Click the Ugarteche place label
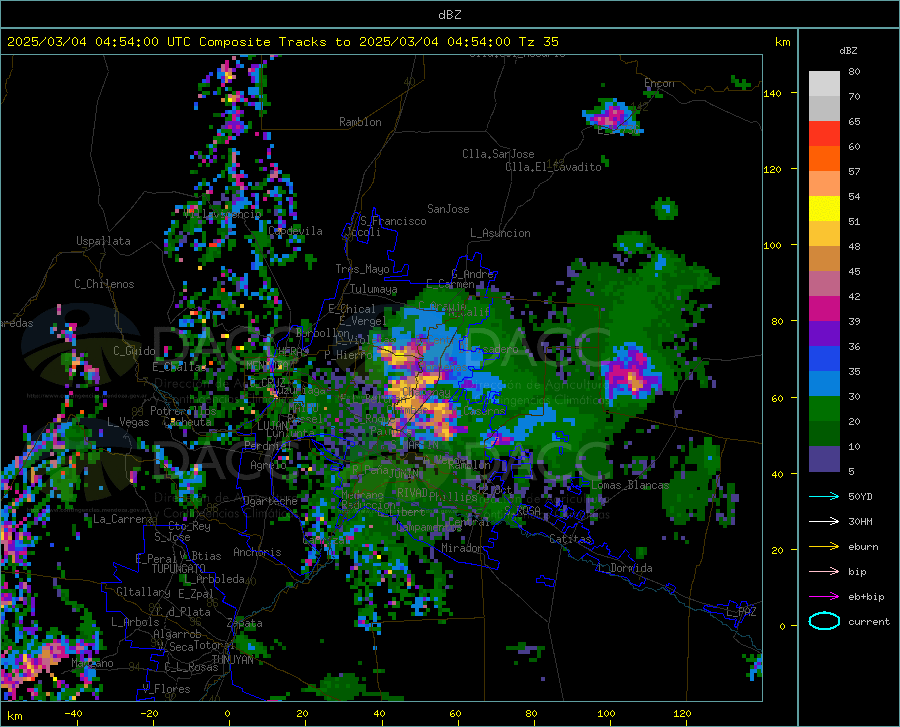The image size is (900, 727). tap(270, 501)
